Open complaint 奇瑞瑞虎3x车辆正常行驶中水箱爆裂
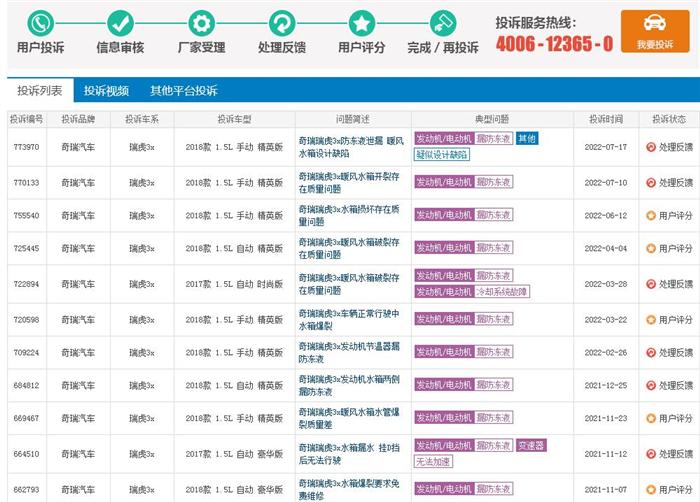The width and height of the screenshot is (700, 502). [x=349, y=320]
